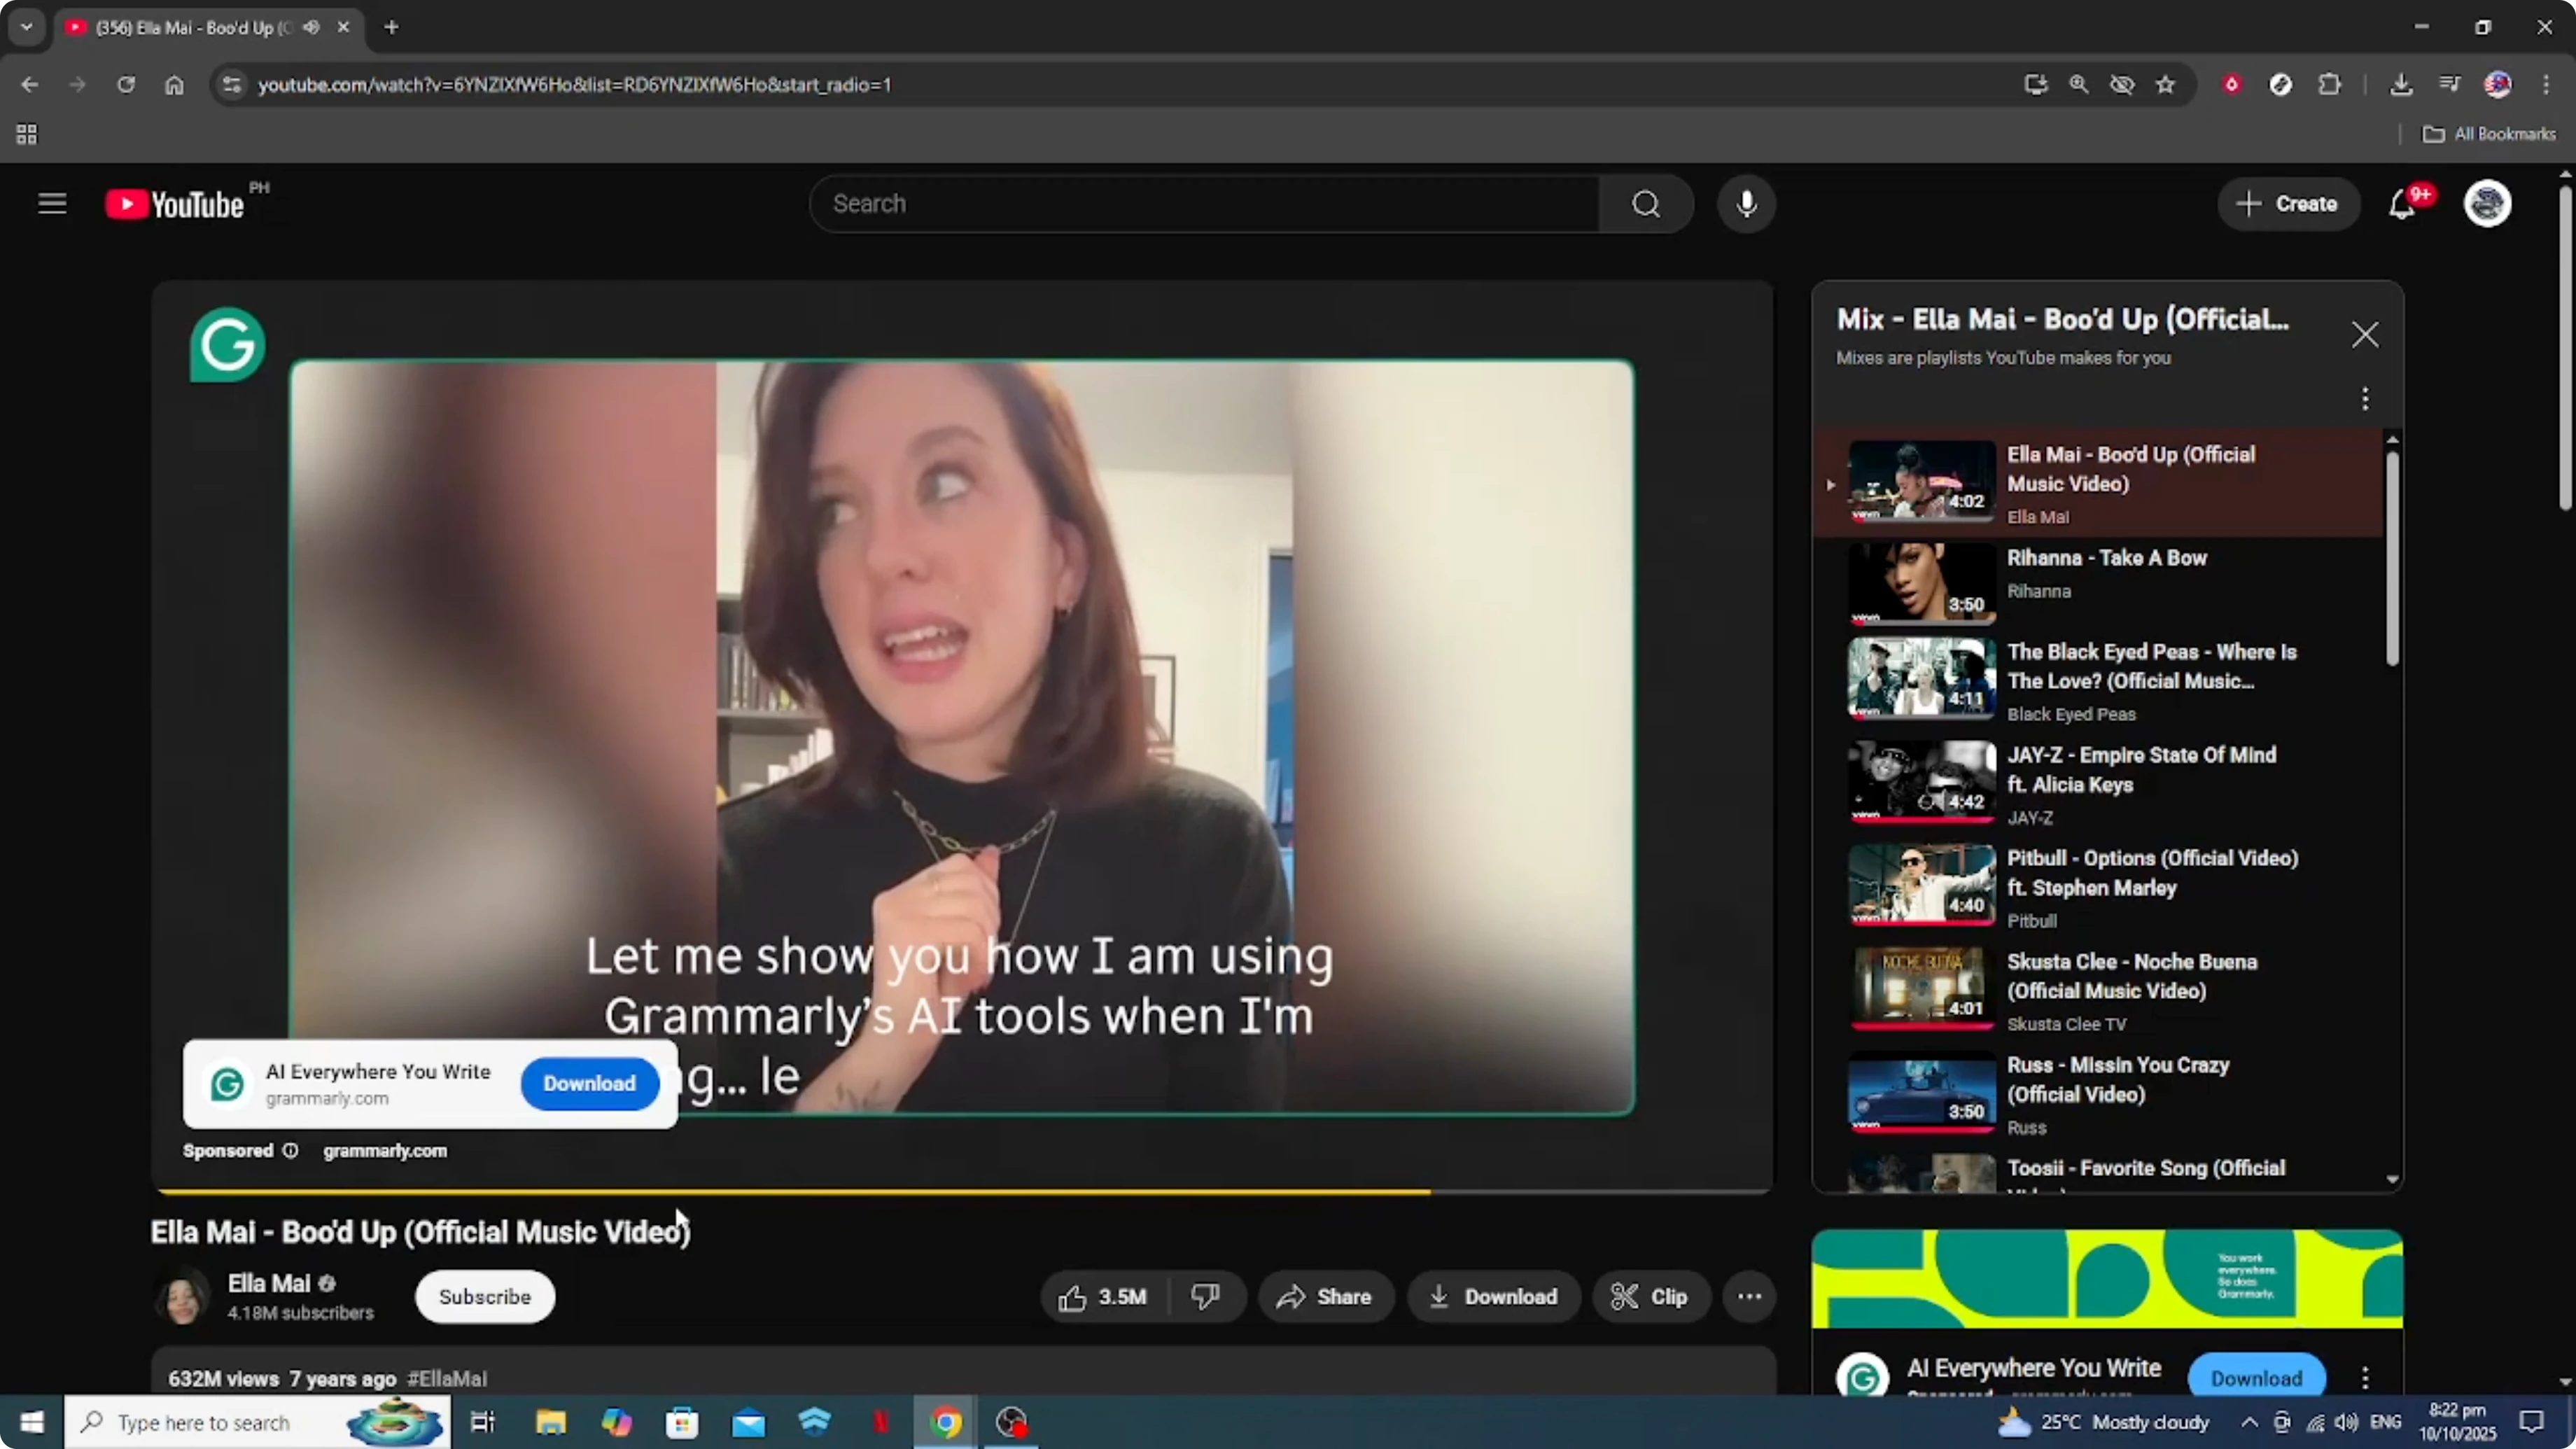Open the tab search chevron
Viewport: 2576px width, 1449px height.
click(x=26, y=28)
